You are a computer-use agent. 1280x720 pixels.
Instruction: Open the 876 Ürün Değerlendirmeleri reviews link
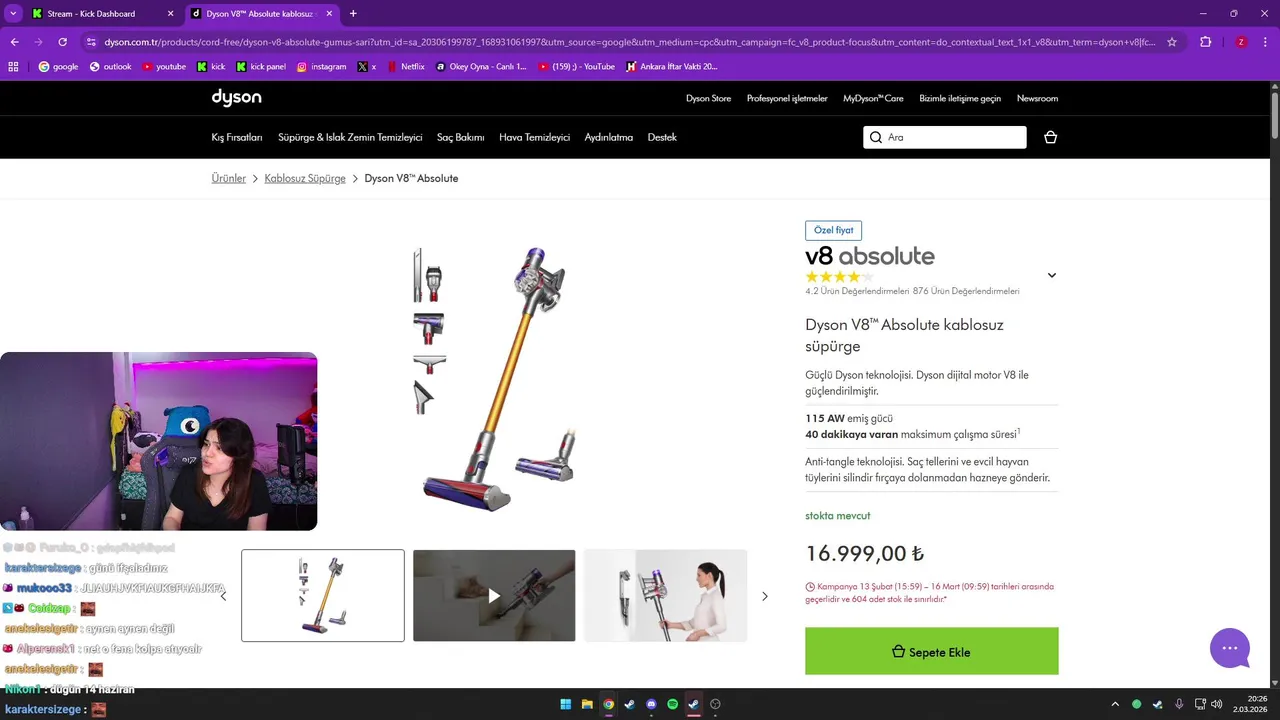point(966,291)
